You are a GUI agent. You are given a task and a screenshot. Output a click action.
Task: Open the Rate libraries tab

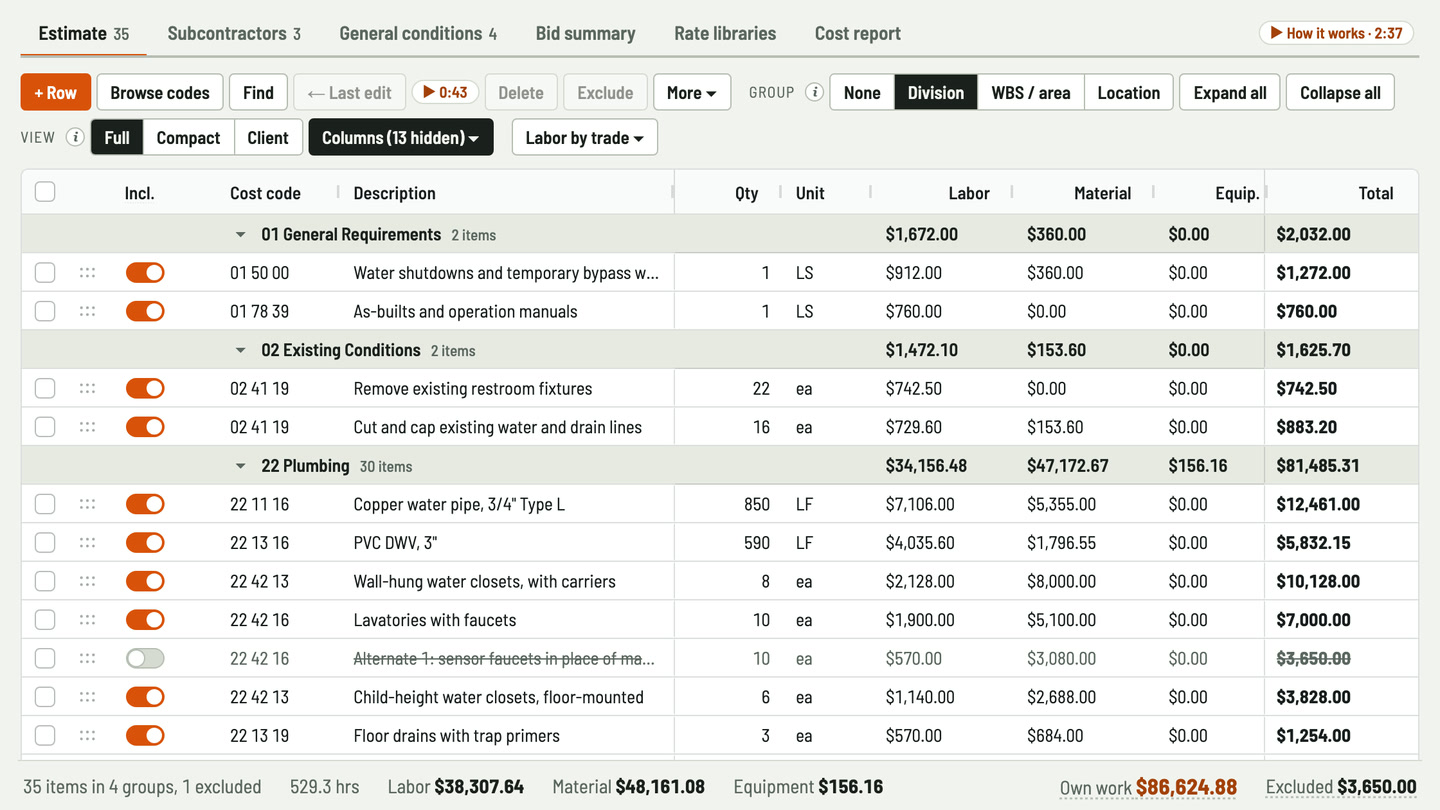point(725,33)
